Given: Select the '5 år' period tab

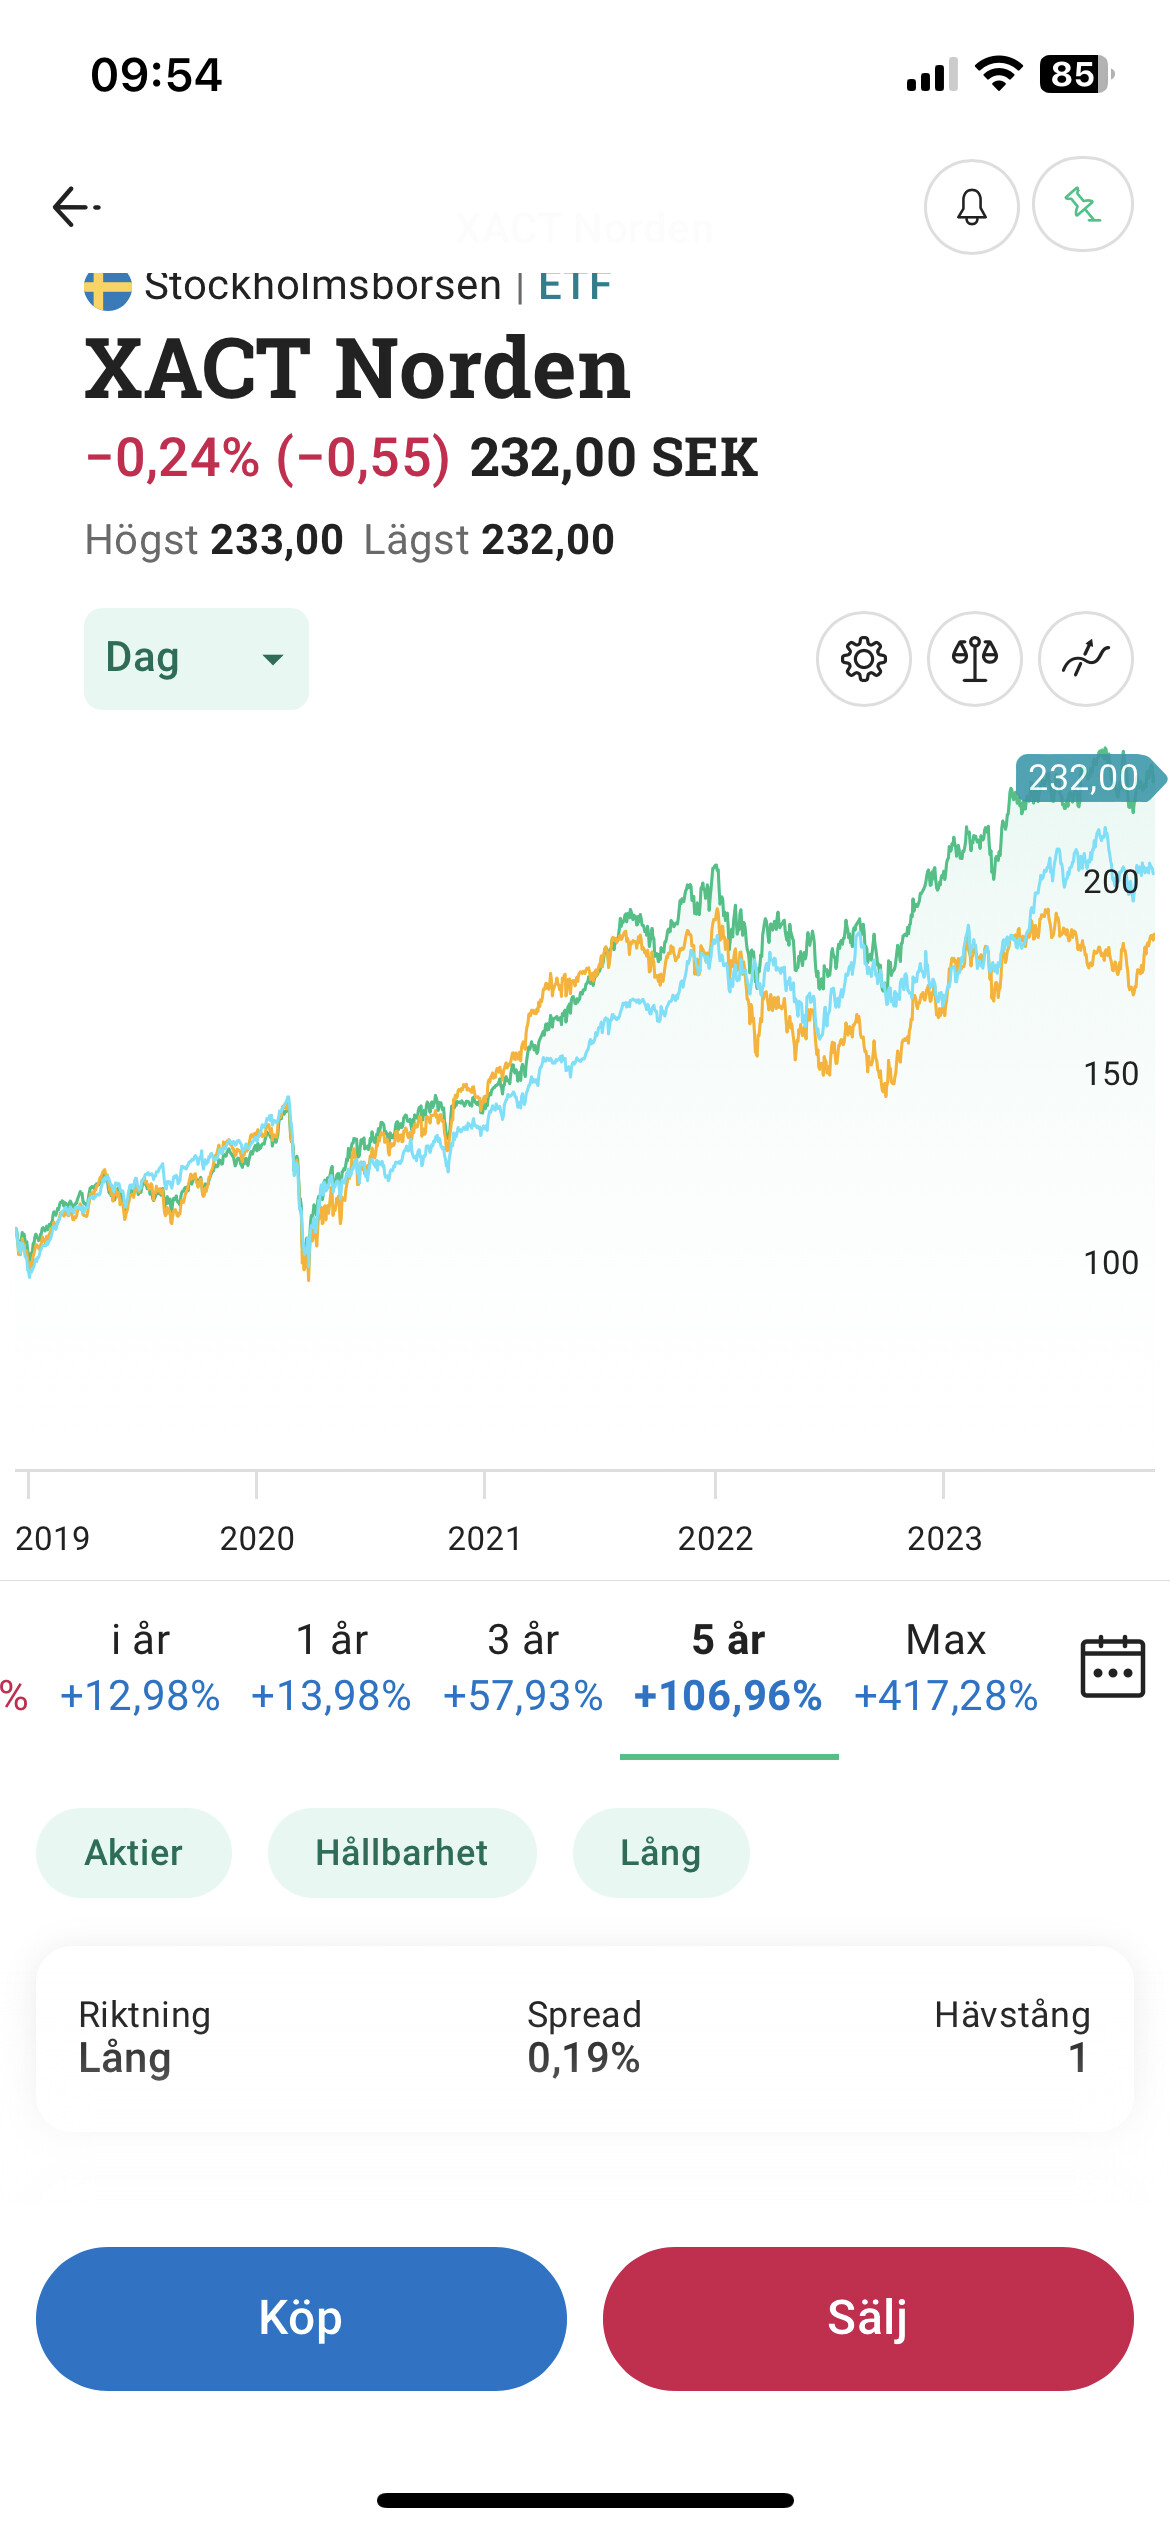Looking at the screenshot, I should tap(728, 1667).
